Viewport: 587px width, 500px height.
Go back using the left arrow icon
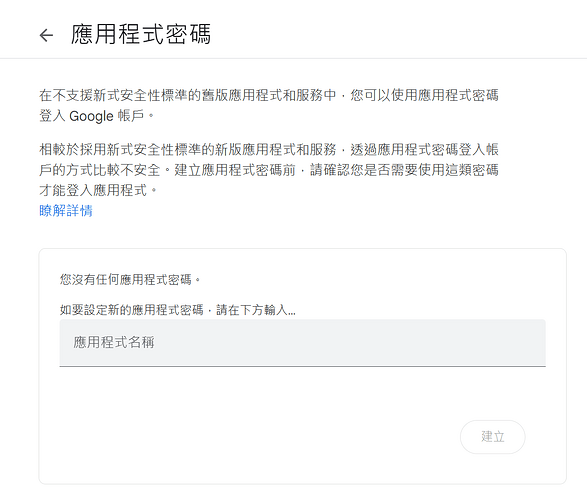click(46, 35)
